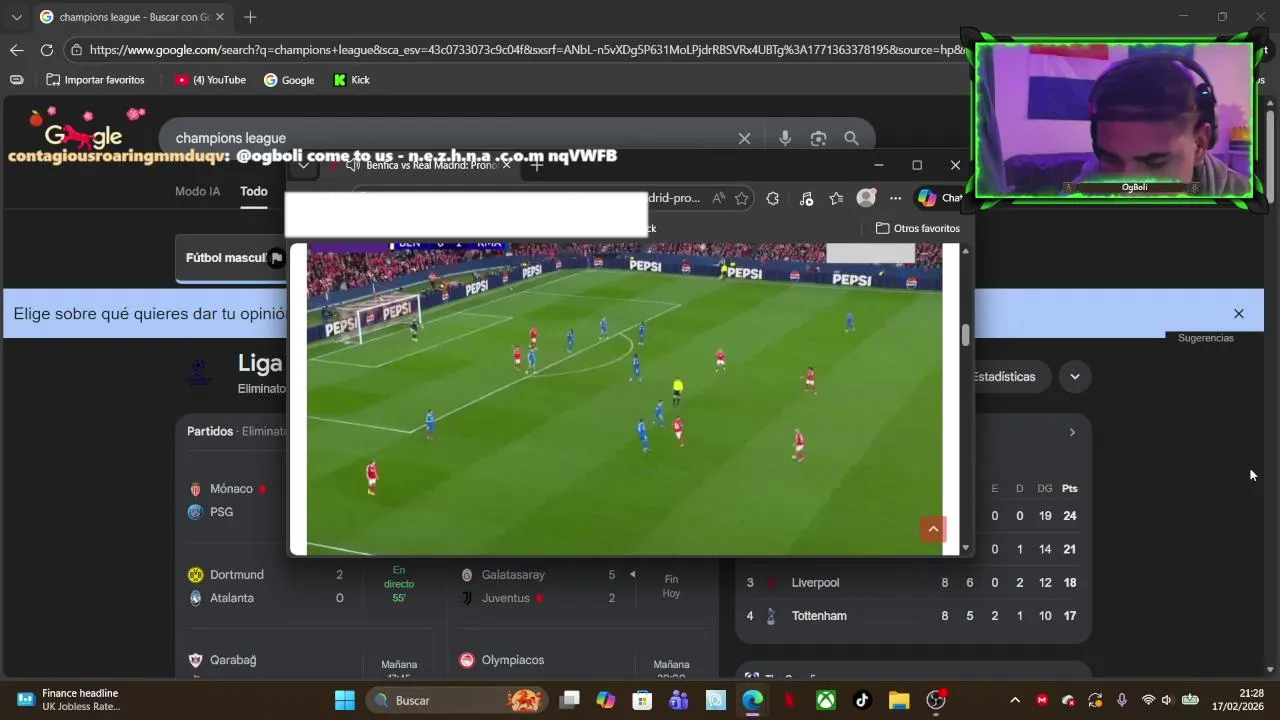Open Google Lens image search icon
The height and width of the screenshot is (720, 1280).
818,139
